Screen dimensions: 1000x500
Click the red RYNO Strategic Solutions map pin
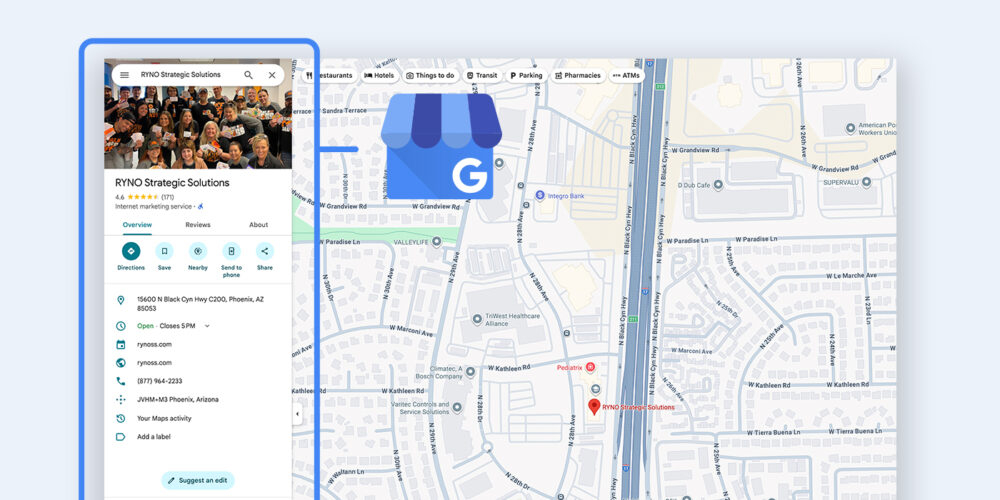tap(594, 406)
